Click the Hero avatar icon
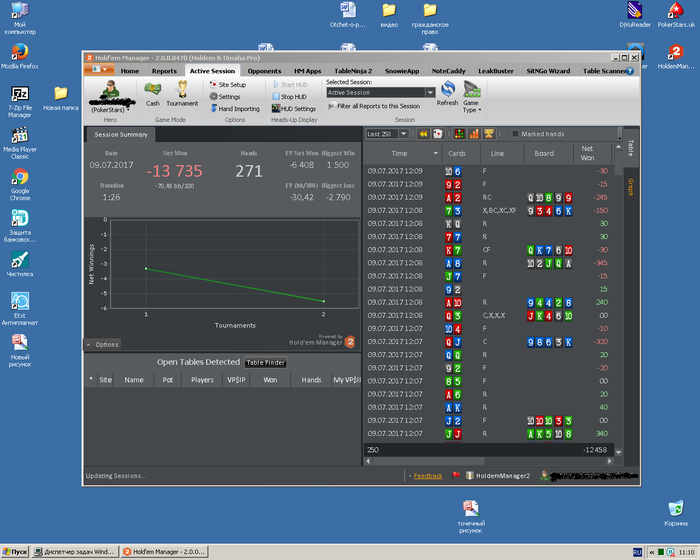 pos(110,89)
